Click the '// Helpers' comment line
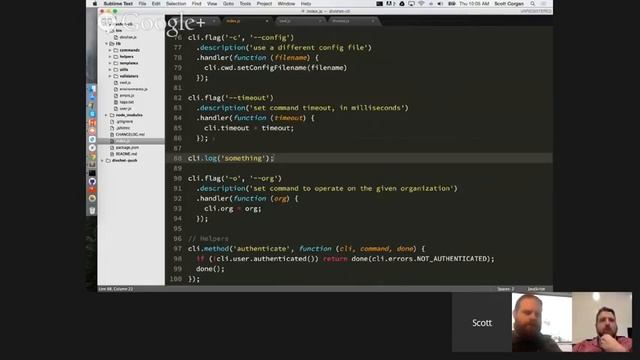 (x=208, y=239)
